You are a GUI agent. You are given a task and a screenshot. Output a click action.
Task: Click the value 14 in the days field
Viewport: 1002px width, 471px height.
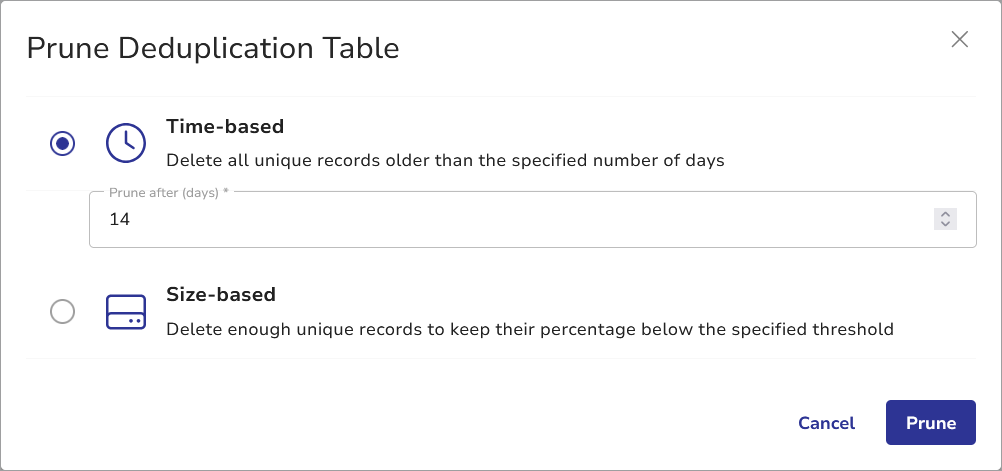tap(120, 219)
